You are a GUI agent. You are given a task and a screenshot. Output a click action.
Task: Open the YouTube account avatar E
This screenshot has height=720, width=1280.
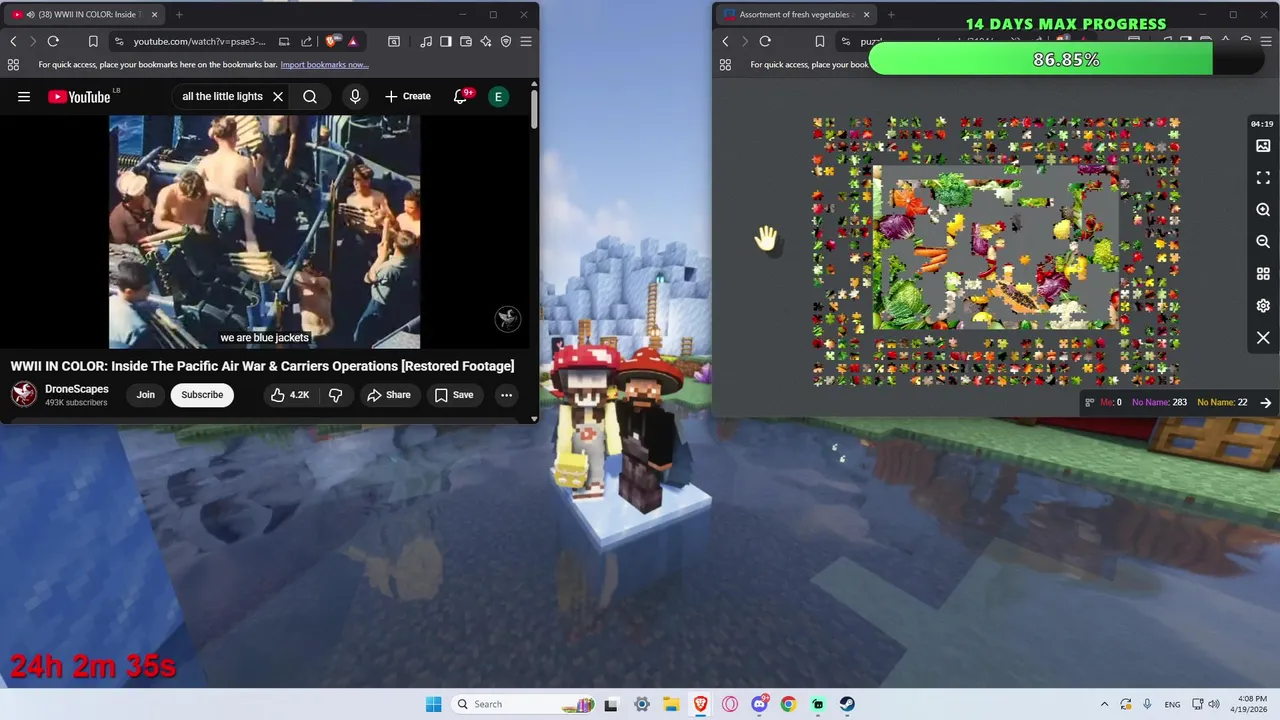pos(498,97)
